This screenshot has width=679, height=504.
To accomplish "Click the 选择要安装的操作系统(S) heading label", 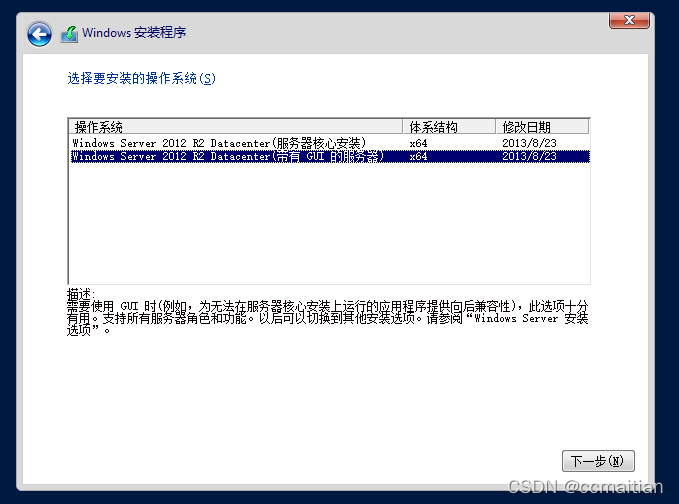I will click(141, 78).
